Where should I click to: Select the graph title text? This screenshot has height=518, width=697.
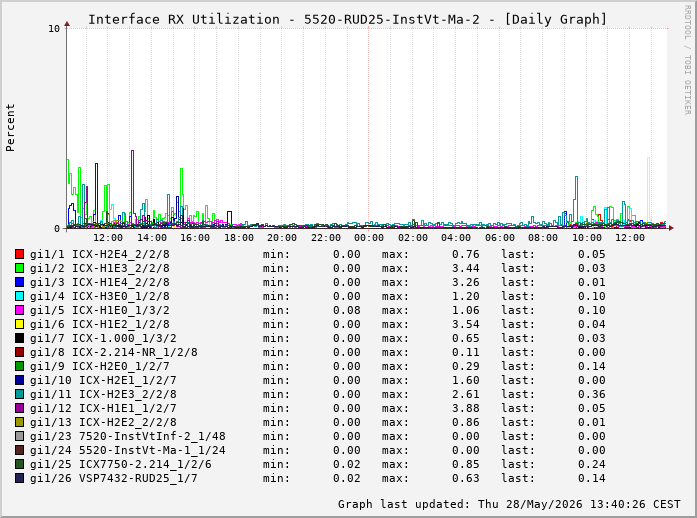tap(347, 20)
